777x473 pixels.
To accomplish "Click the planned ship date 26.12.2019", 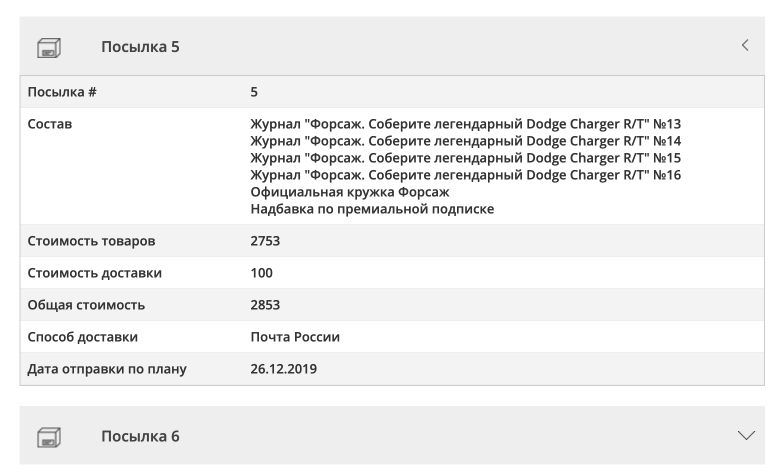I will click(284, 369).
